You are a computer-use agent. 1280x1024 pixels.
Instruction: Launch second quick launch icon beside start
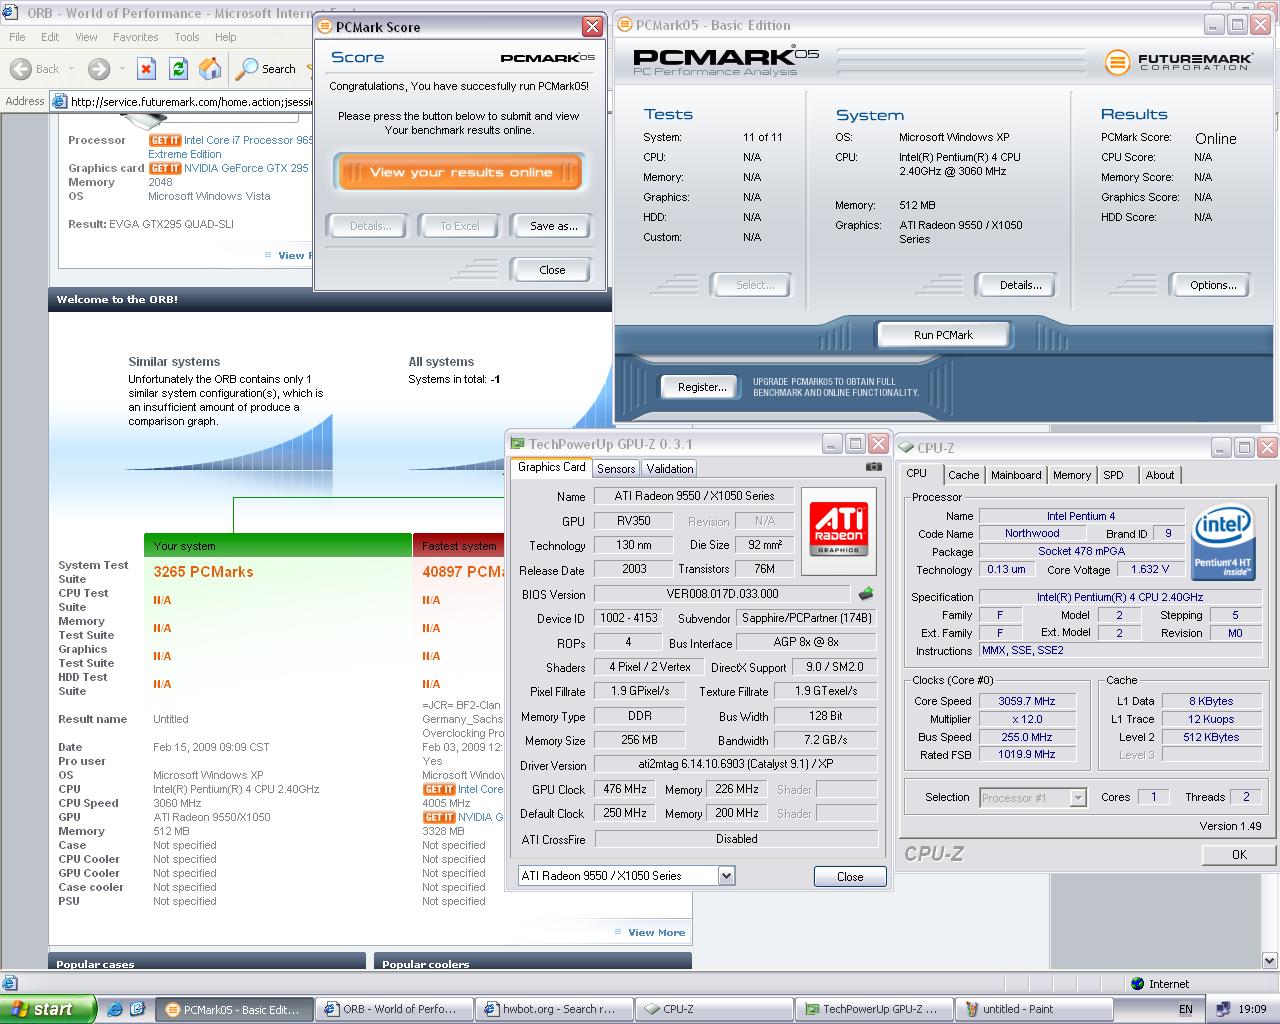(138, 1009)
